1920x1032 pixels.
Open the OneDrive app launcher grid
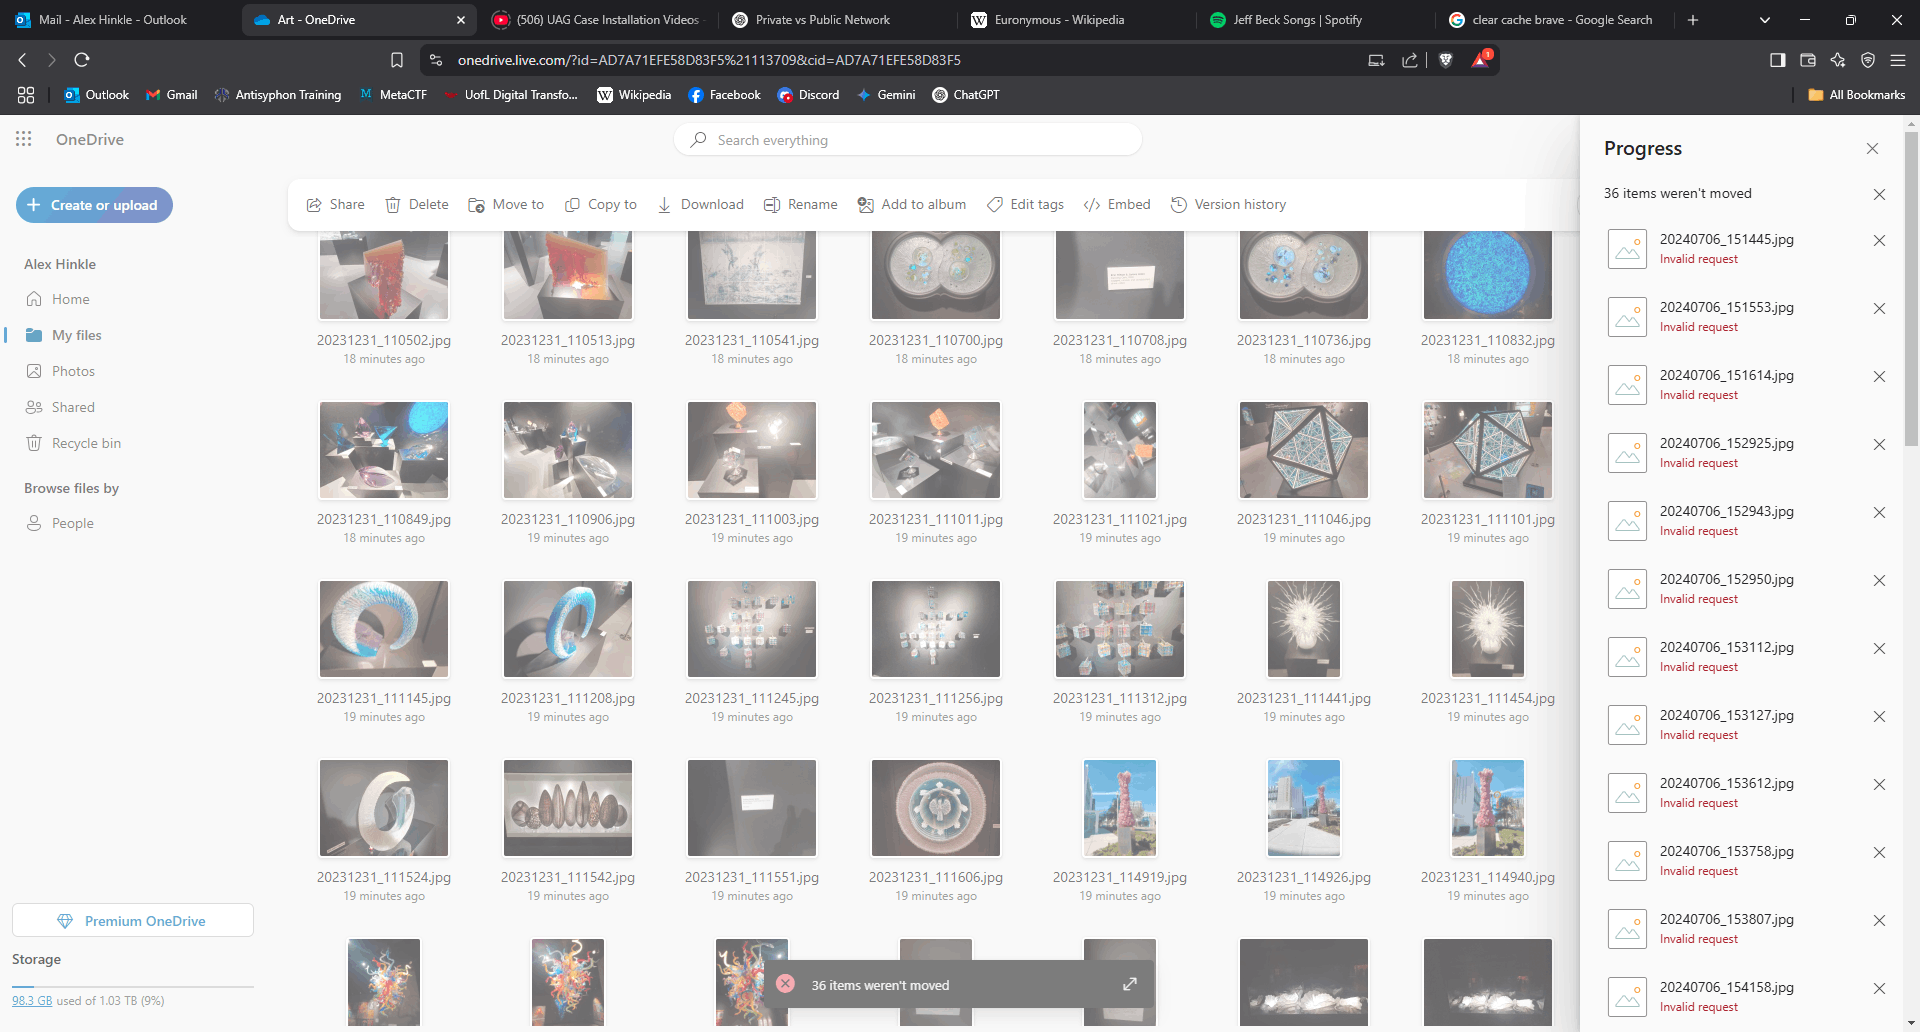tap(24, 139)
